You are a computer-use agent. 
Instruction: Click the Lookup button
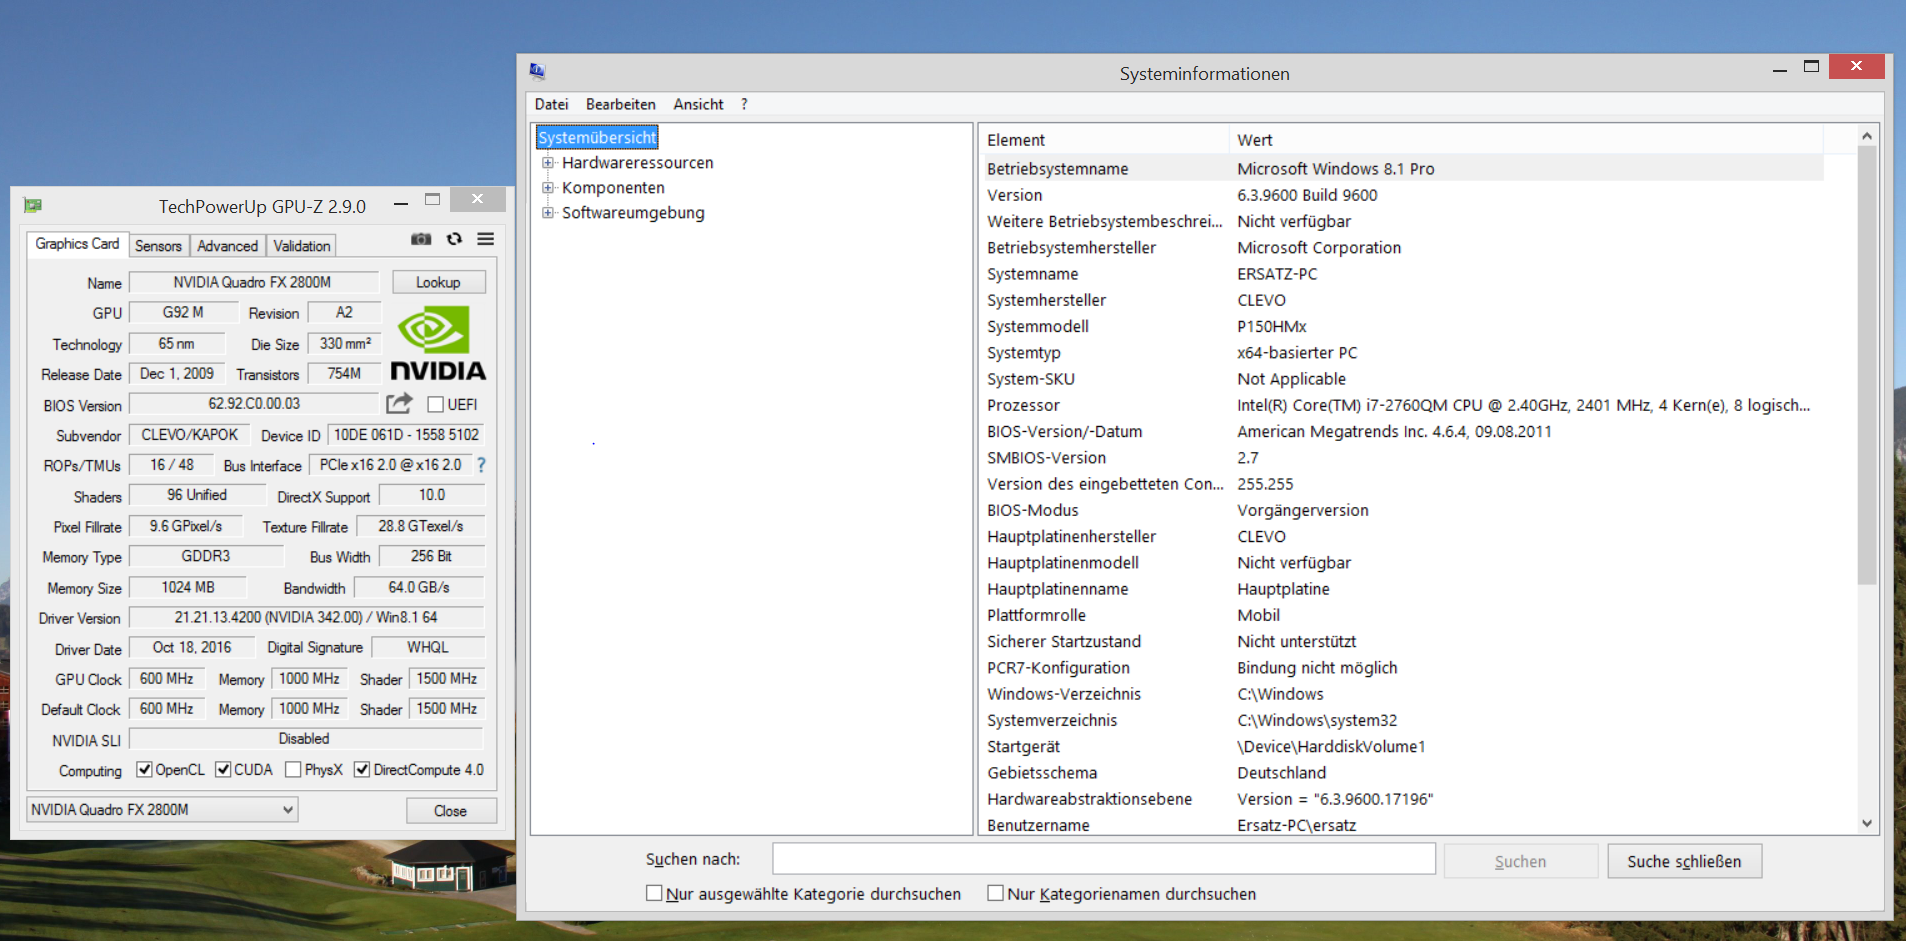pyautogui.click(x=438, y=282)
